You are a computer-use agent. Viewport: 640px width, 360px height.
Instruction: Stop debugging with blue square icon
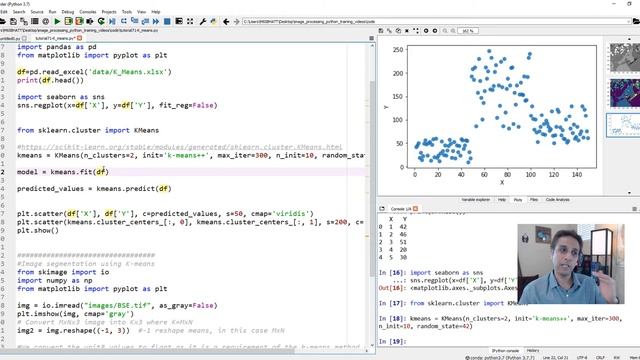point(167,21)
